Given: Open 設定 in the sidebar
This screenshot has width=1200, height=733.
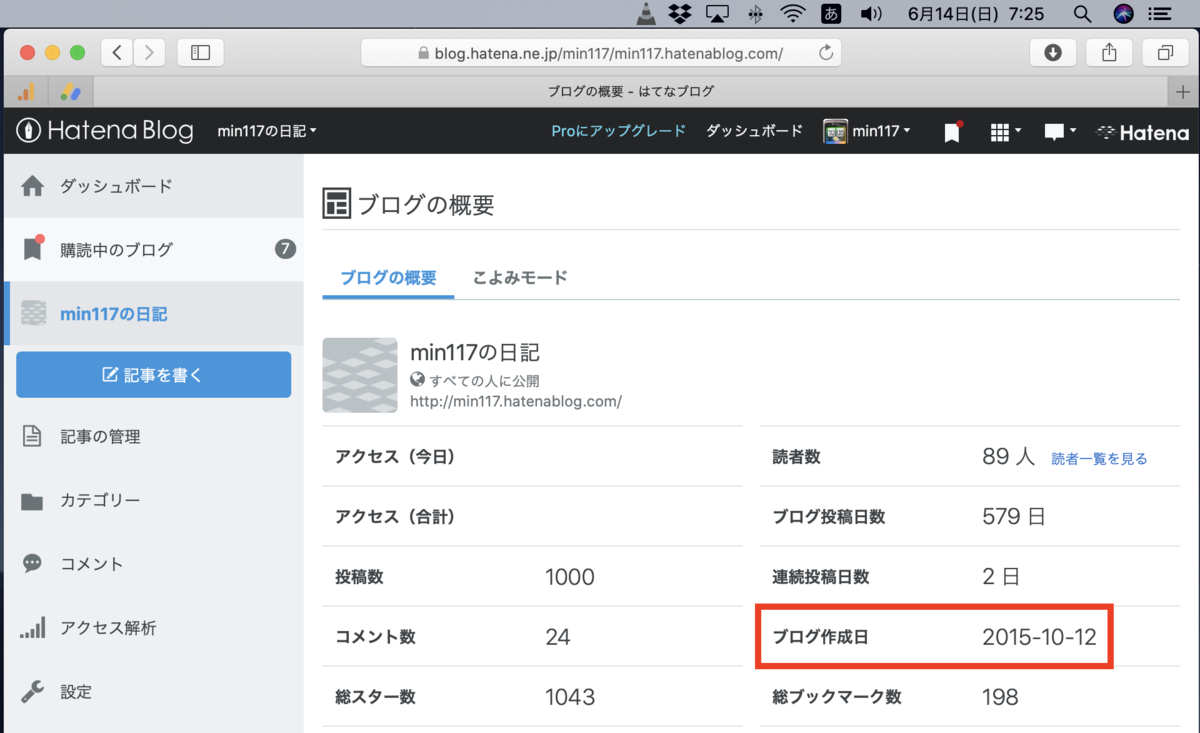Looking at the screenshot, I should coord(154,692).
